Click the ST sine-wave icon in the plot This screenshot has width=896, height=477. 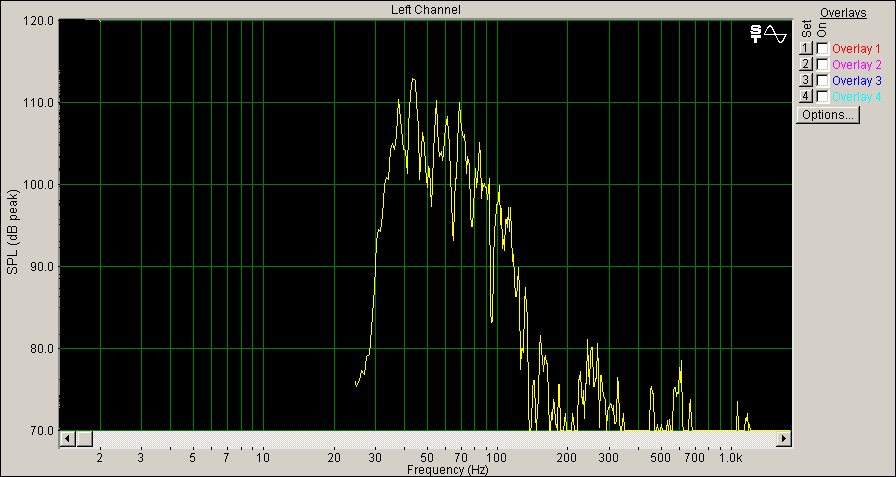click(x=769, y=34)
